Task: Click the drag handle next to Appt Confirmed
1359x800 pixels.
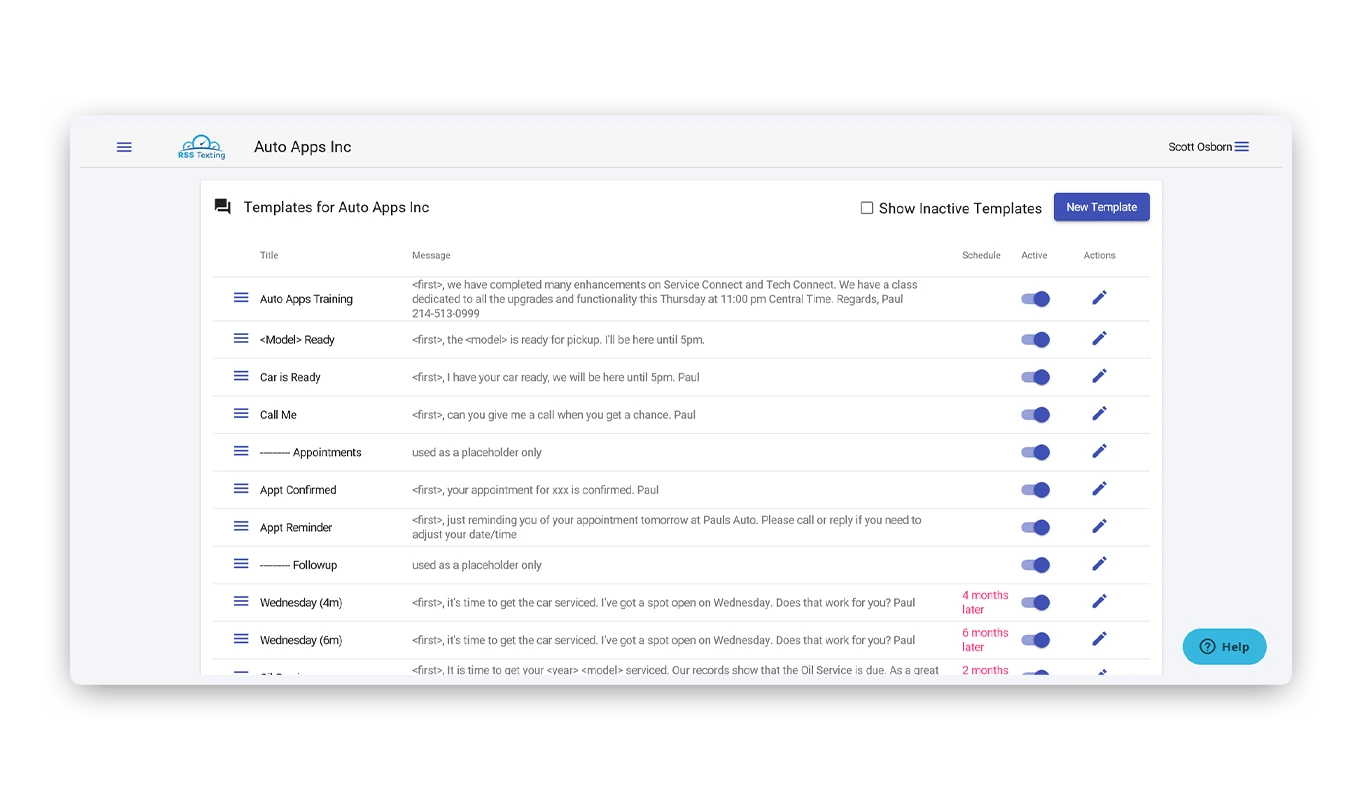Action: tap(240, 489)
